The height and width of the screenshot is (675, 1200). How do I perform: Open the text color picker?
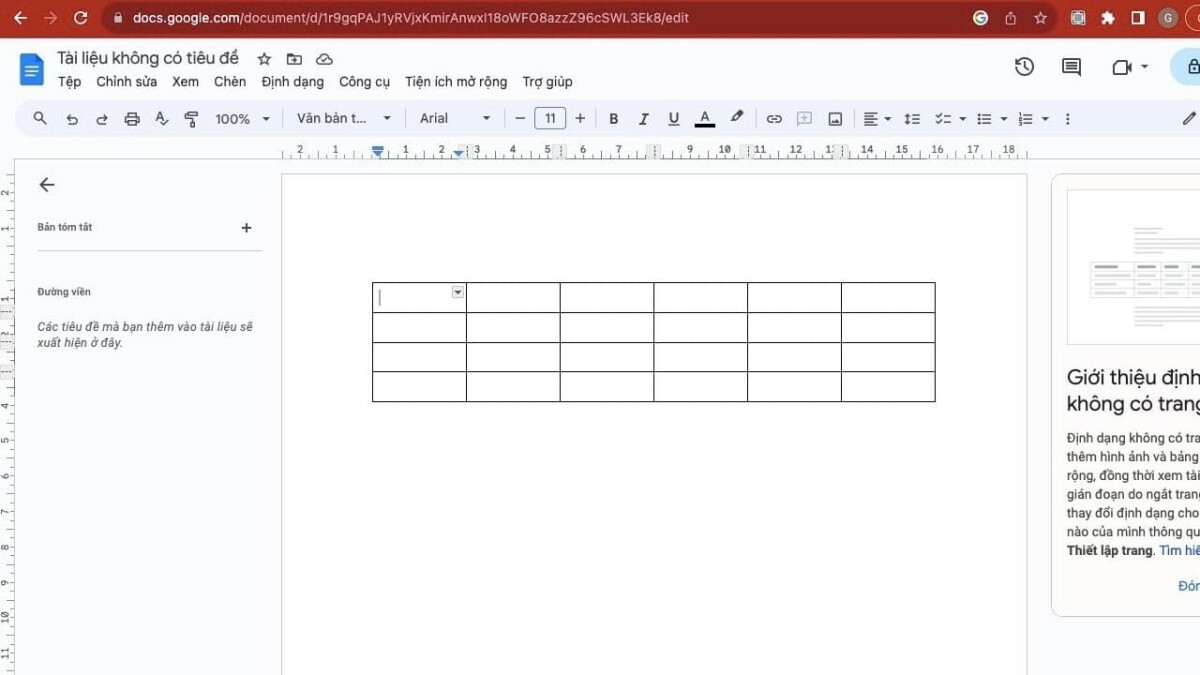click(x=705, y=119)
